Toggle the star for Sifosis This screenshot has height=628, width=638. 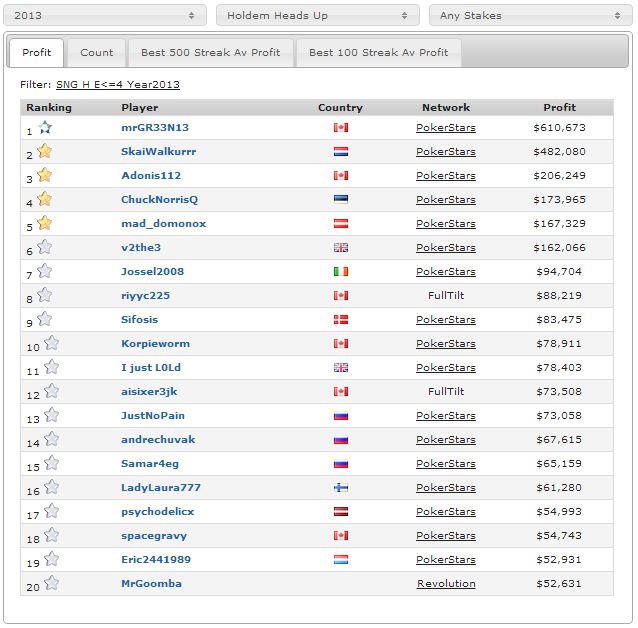[x=45, y=319]
